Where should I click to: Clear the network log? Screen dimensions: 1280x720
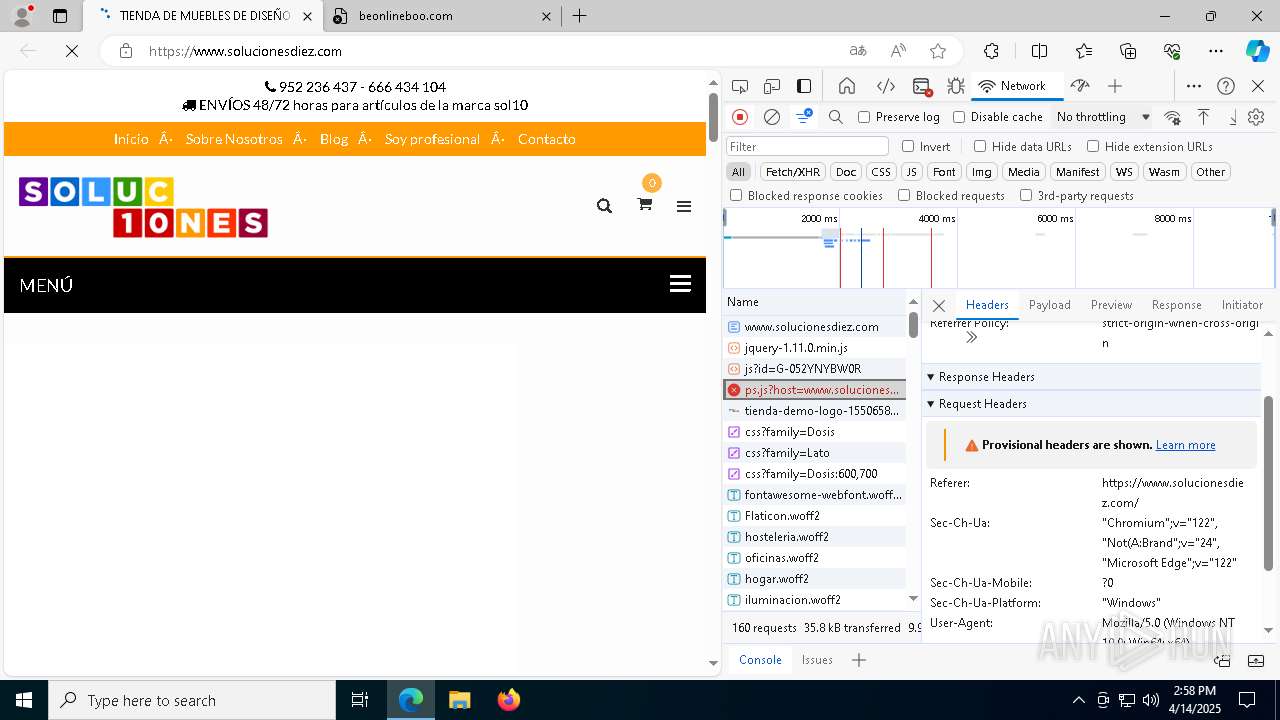[772, 117]
